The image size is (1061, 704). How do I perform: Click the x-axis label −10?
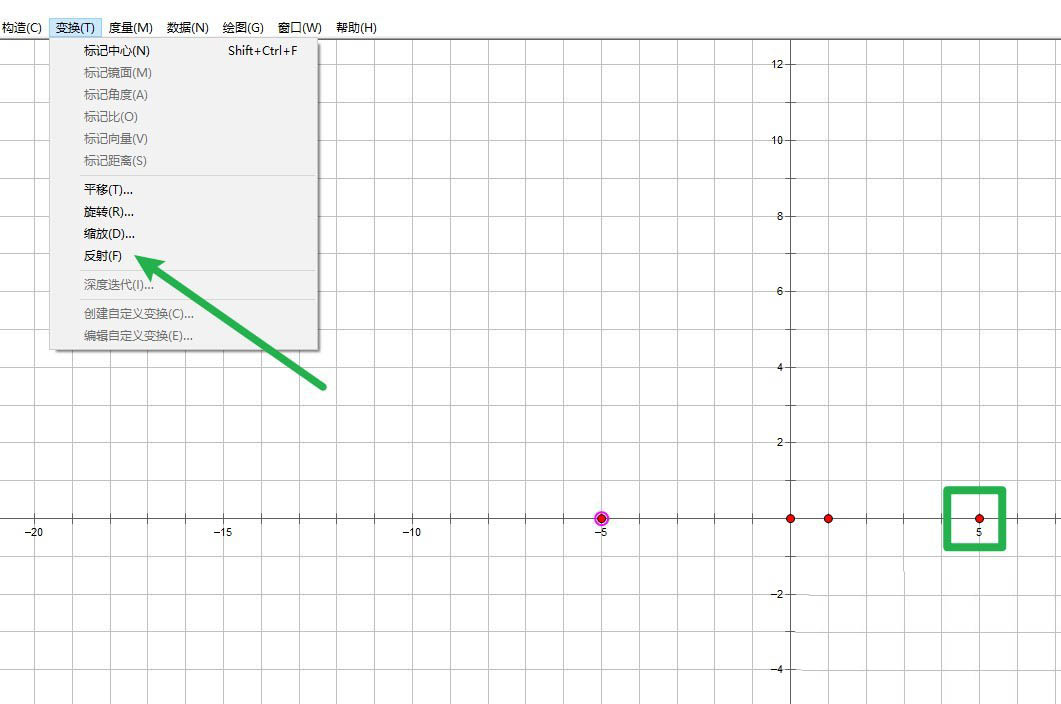[x=411, y=532]
